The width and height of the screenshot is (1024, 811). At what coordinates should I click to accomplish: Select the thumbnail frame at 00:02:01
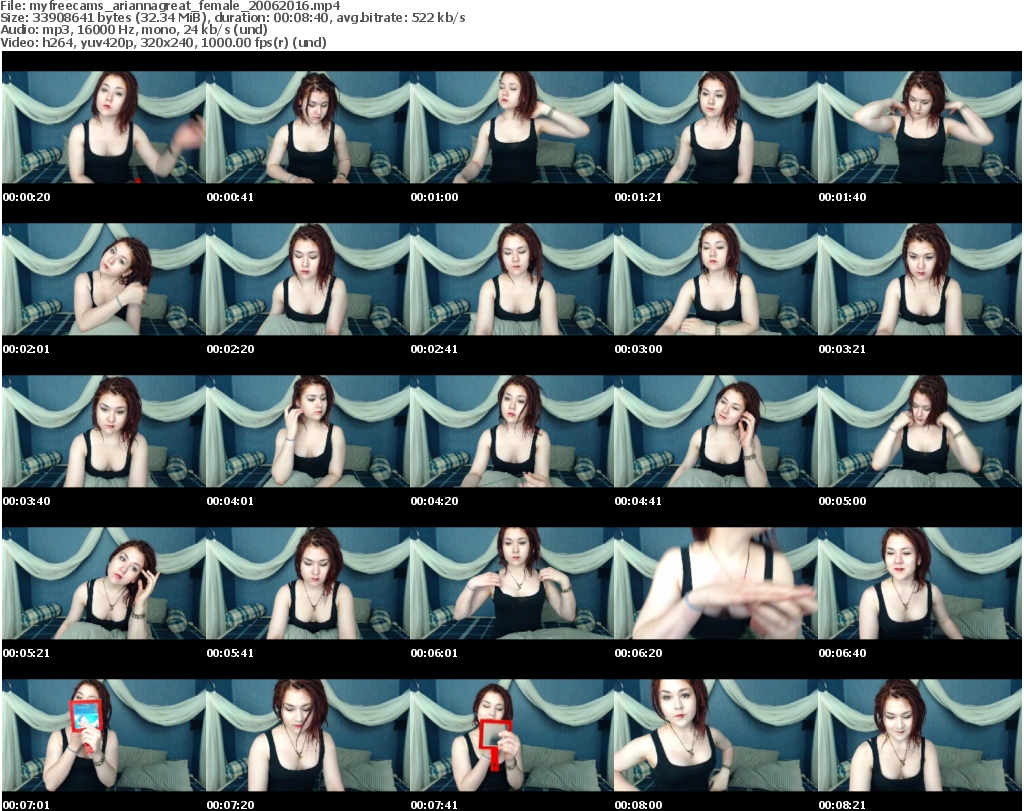(x=104, y=279)
